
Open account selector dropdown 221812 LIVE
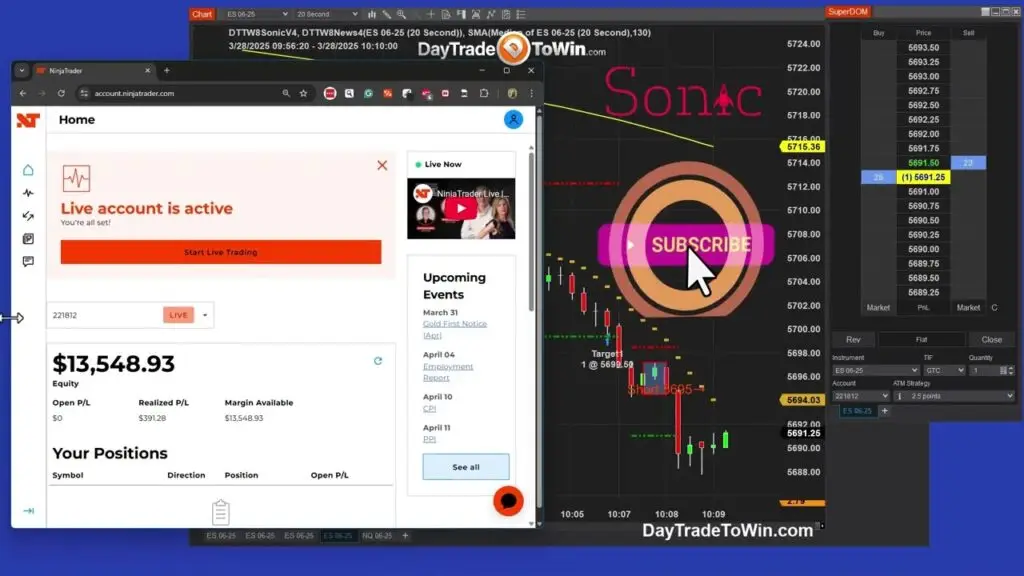tap(131, 315)
